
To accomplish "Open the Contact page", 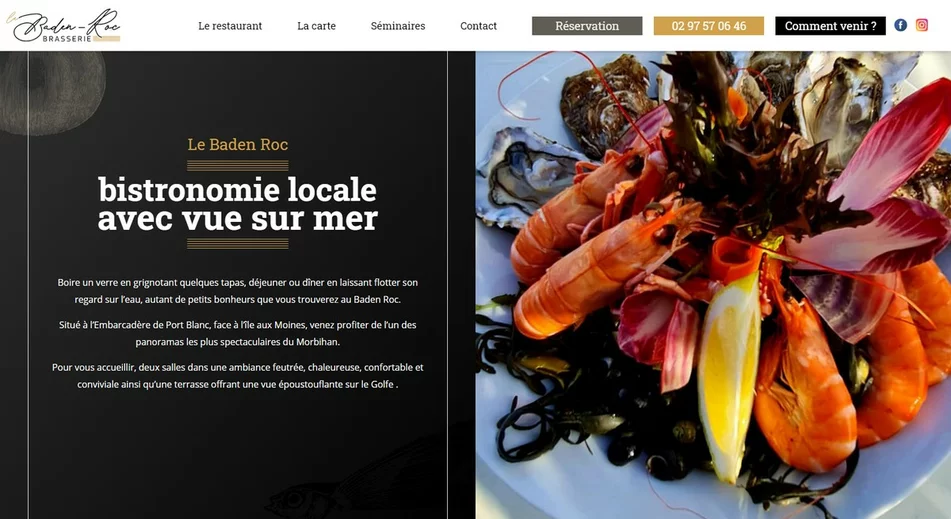I will [478, 26].
